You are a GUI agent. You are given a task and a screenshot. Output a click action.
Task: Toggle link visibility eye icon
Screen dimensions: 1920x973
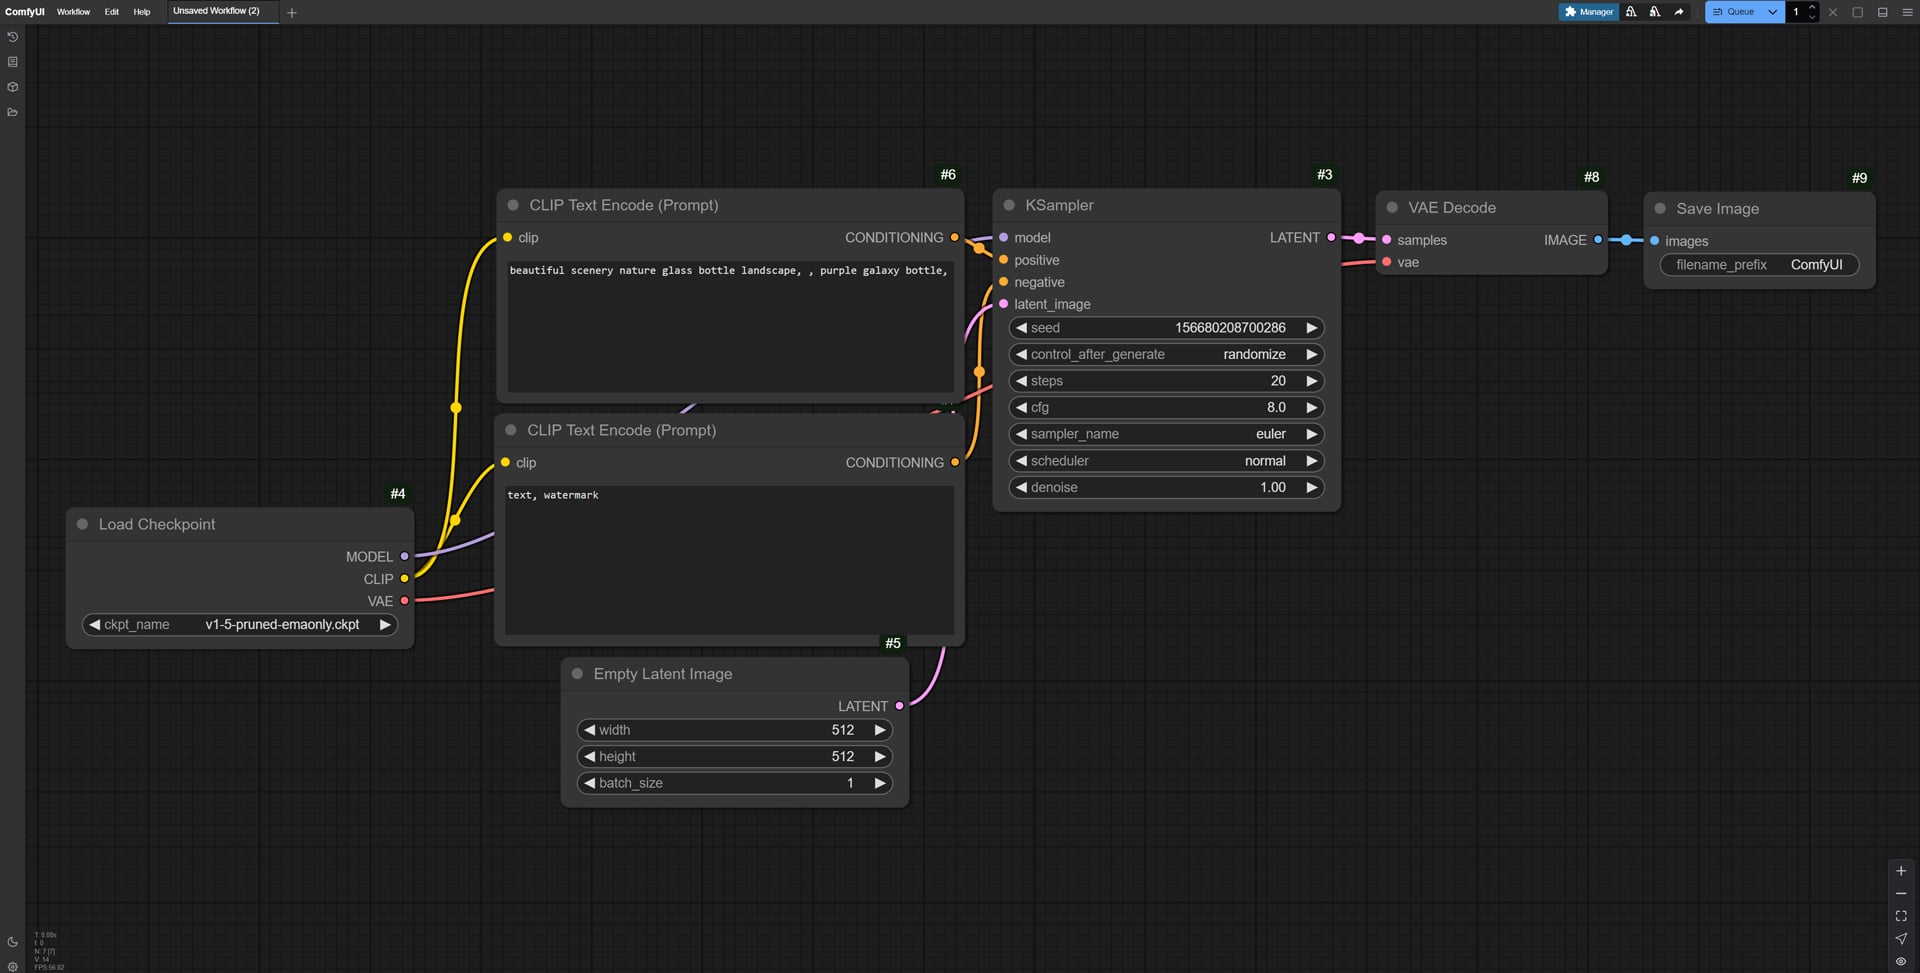(1901, 961)
